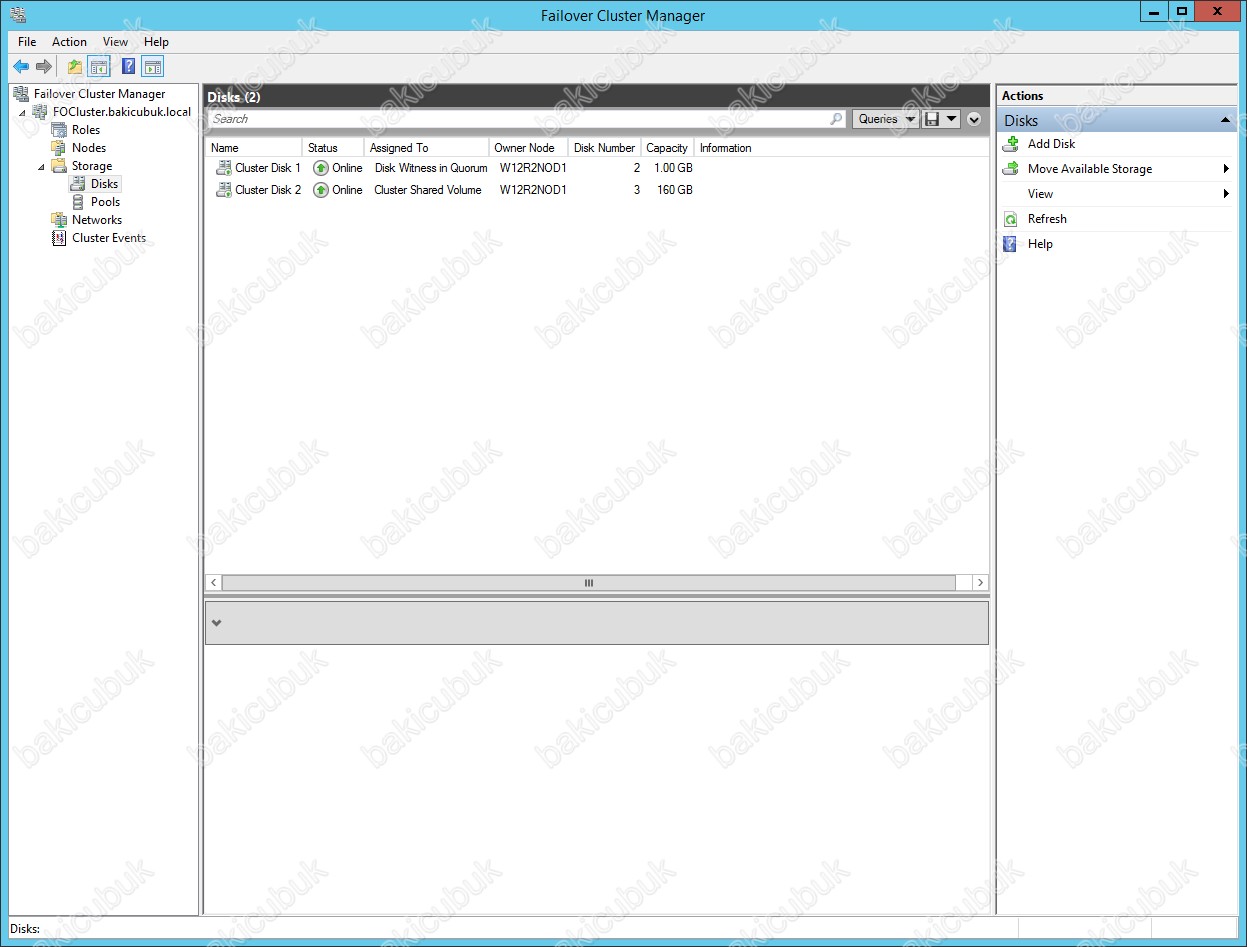The height and width of the screenshot is (947, 1247).
Task: Collapse the Disks section in Actions pane
Action: coord(1225,121)
